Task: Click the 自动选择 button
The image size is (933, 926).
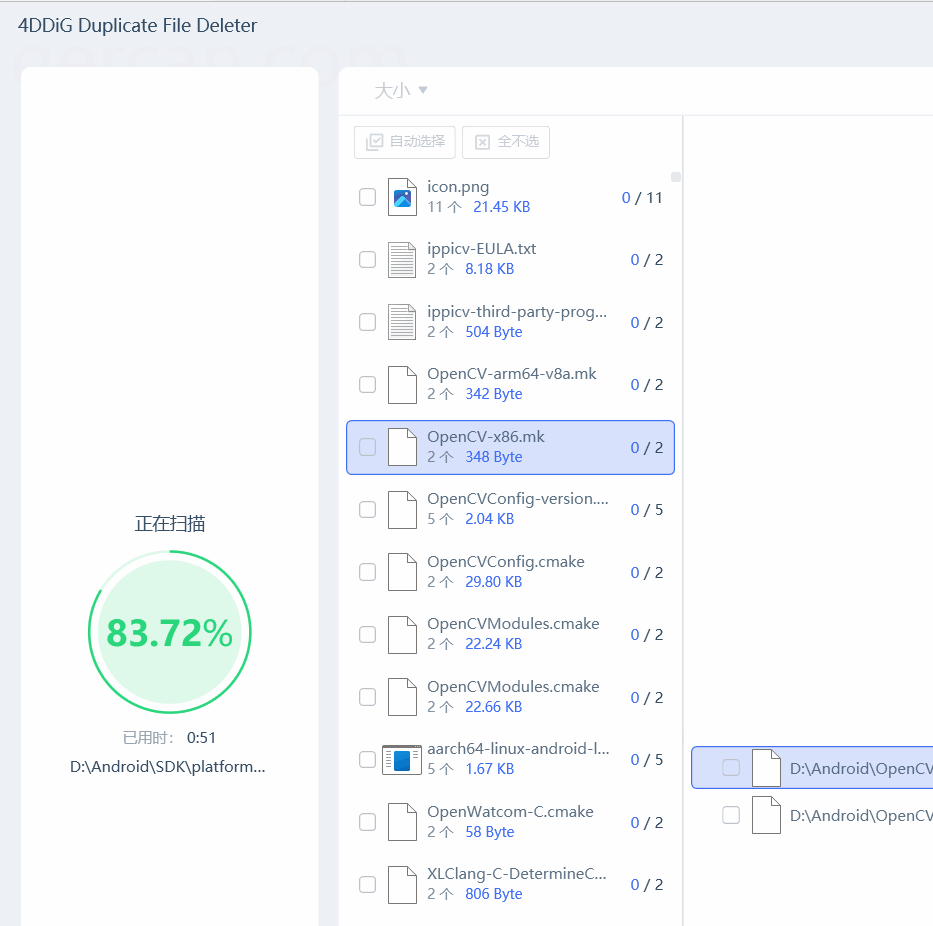Action: point(405,142)
